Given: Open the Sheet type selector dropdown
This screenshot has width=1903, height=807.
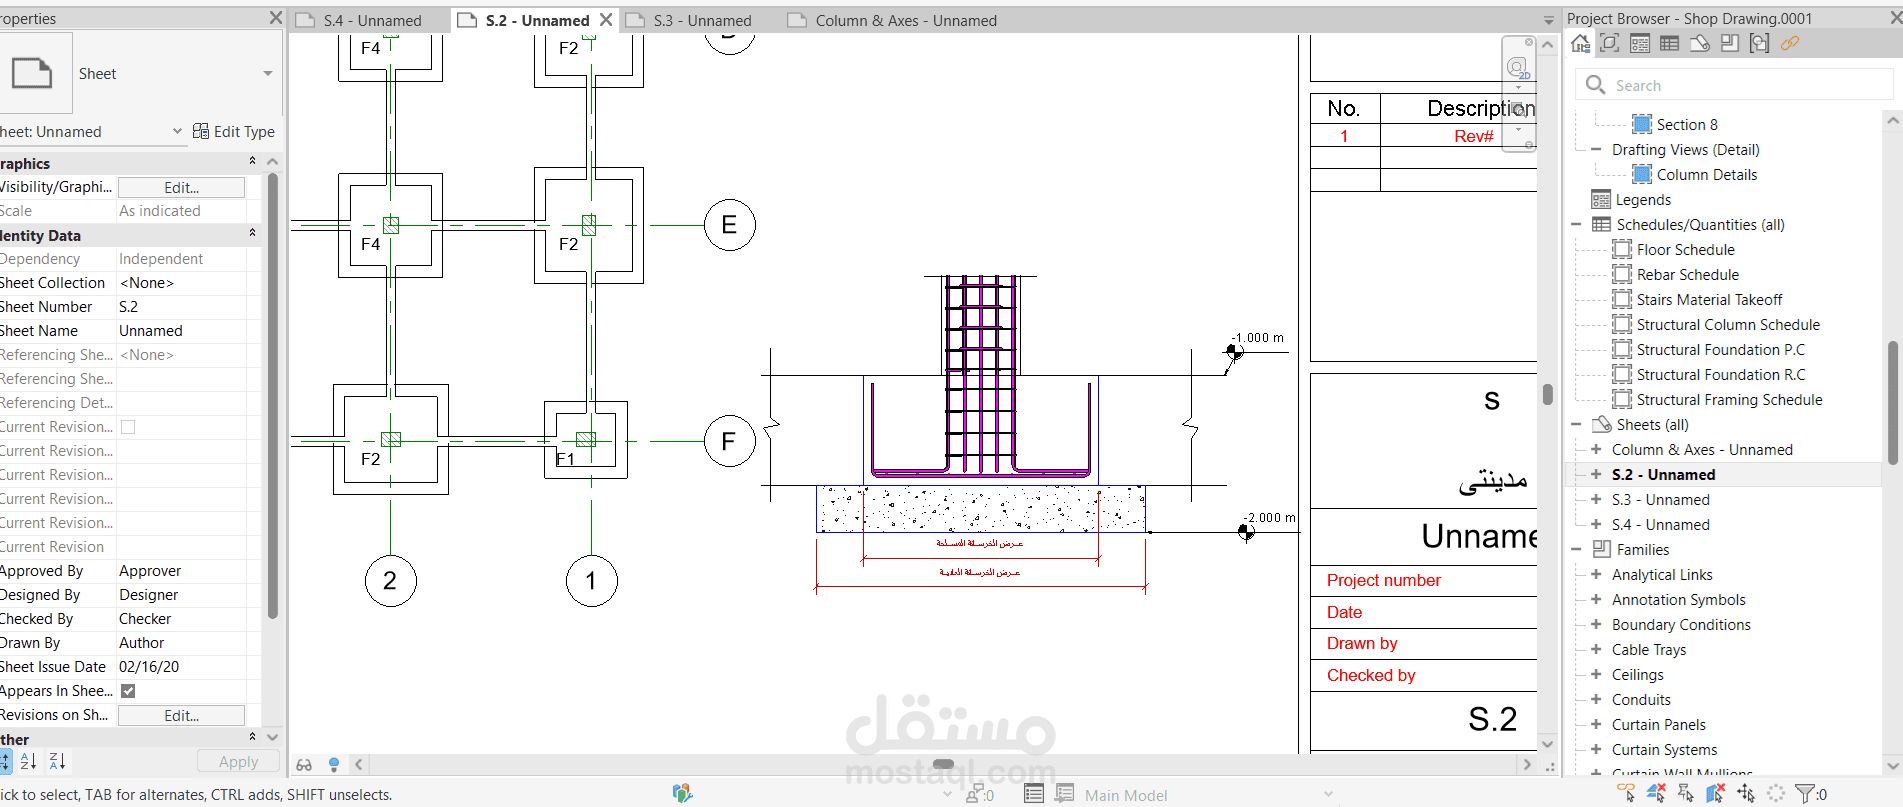Looking at the screenshot, I should click(x=267, y=73).
